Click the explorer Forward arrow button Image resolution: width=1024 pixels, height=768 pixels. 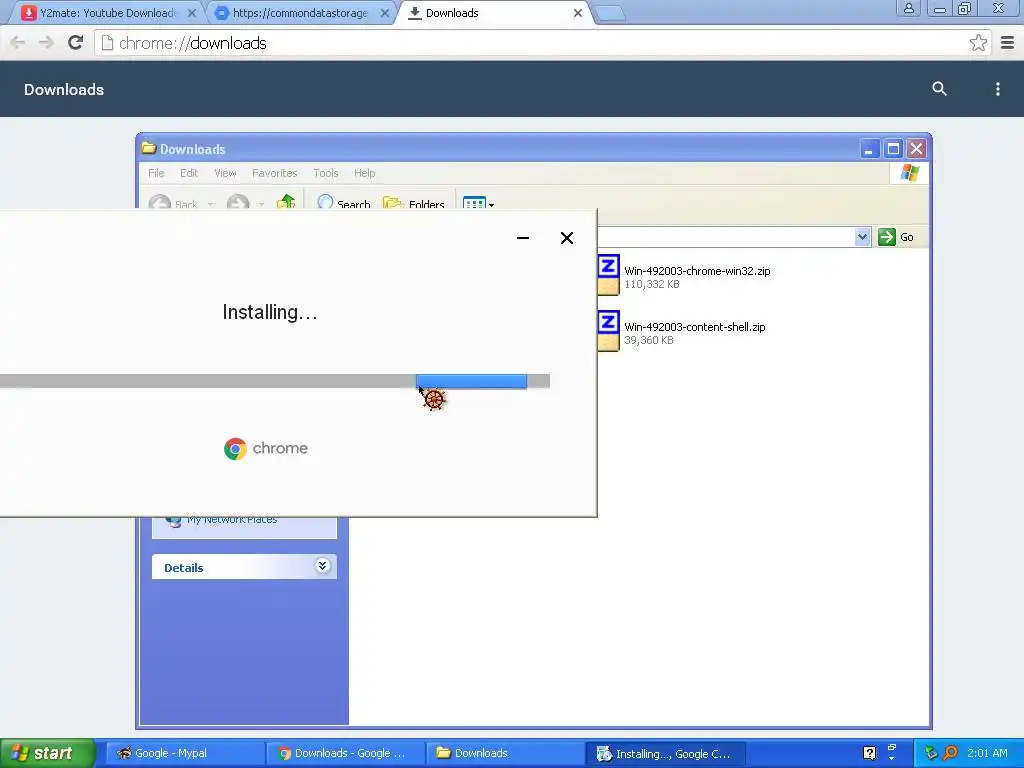(238, 203)
